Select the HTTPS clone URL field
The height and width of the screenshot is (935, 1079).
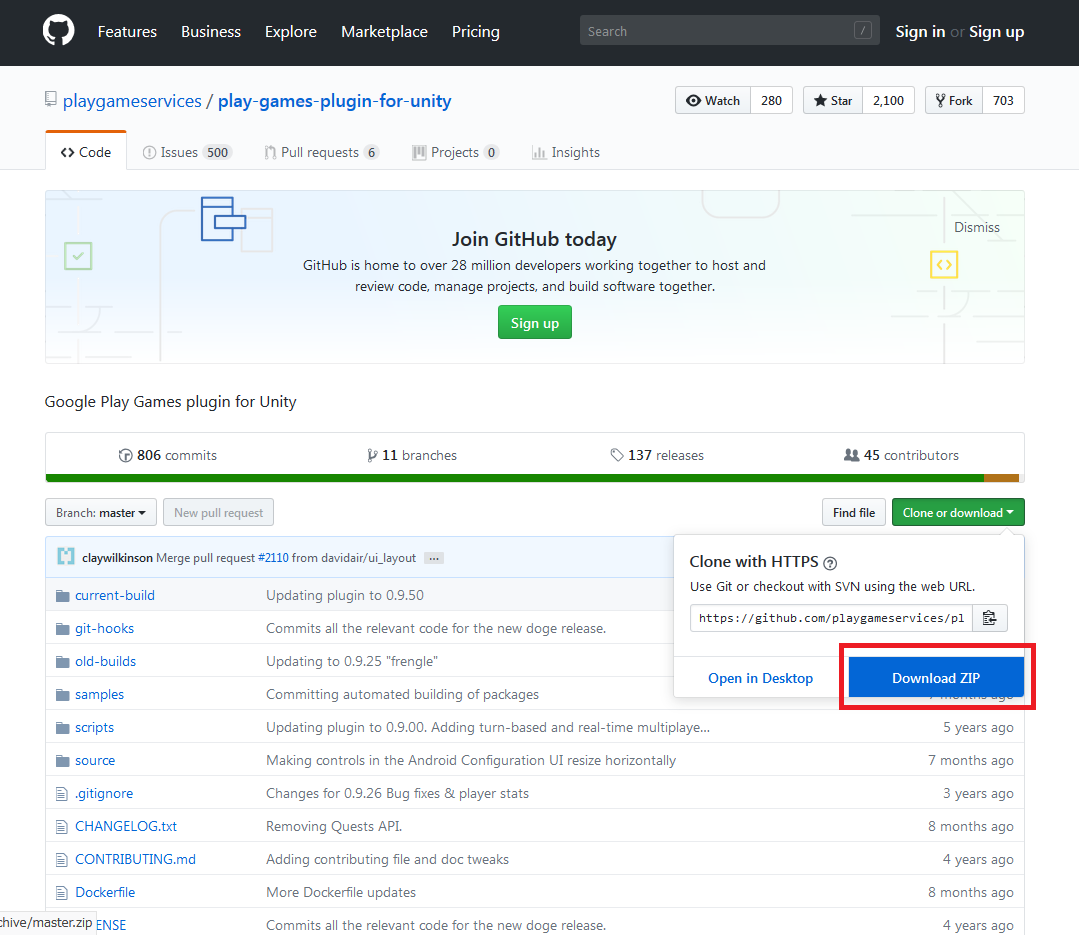(x=831, y=618)
